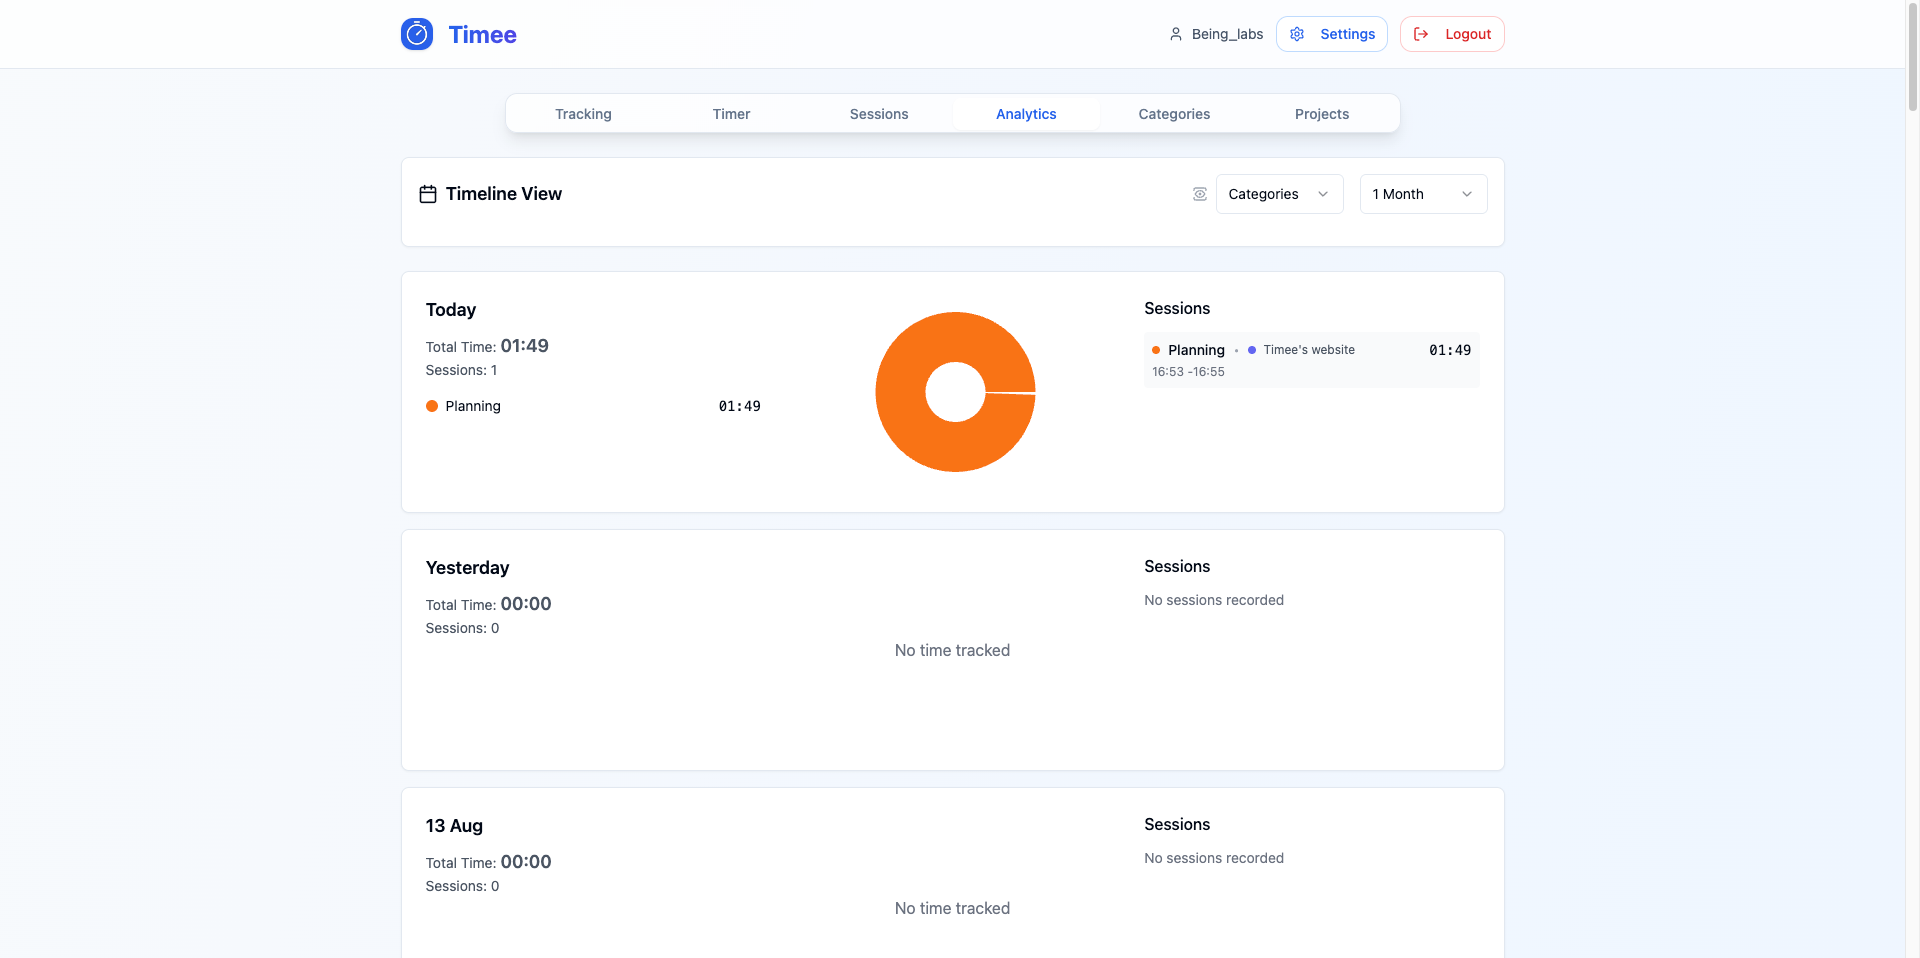1920x958 pixels.
Task: Select the user profile icon beside Being_labs
Action: point(1175,33)
